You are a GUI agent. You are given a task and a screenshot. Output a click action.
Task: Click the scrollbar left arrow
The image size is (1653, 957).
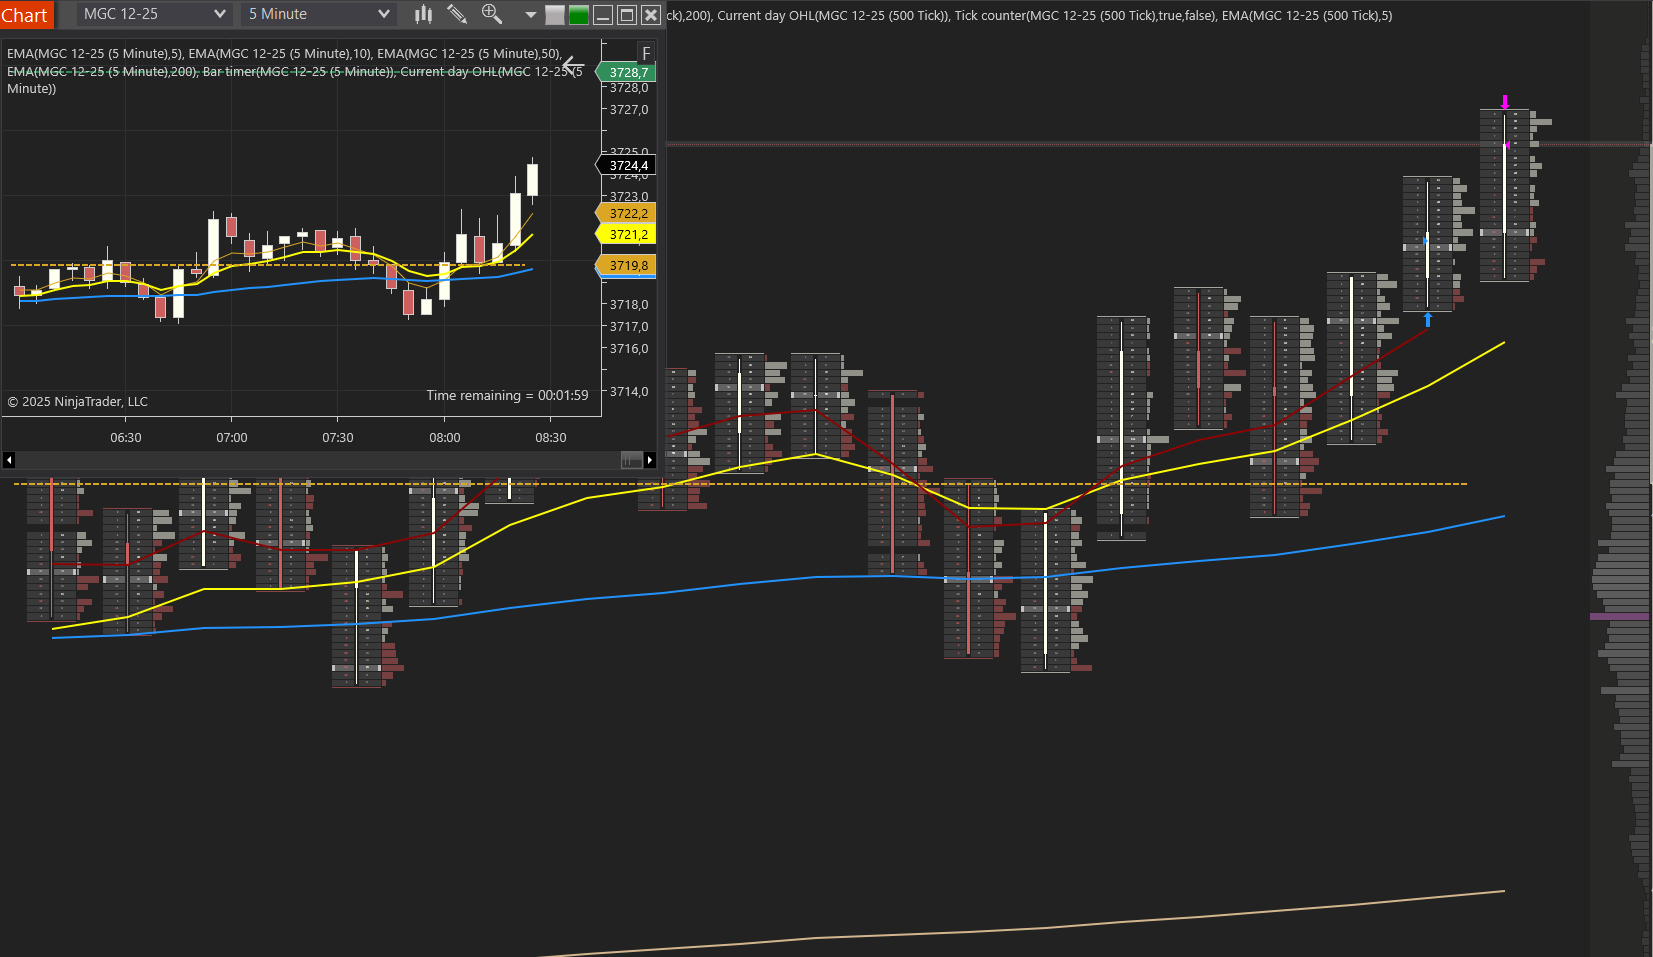pyautogui.click(x=9, y=460)
